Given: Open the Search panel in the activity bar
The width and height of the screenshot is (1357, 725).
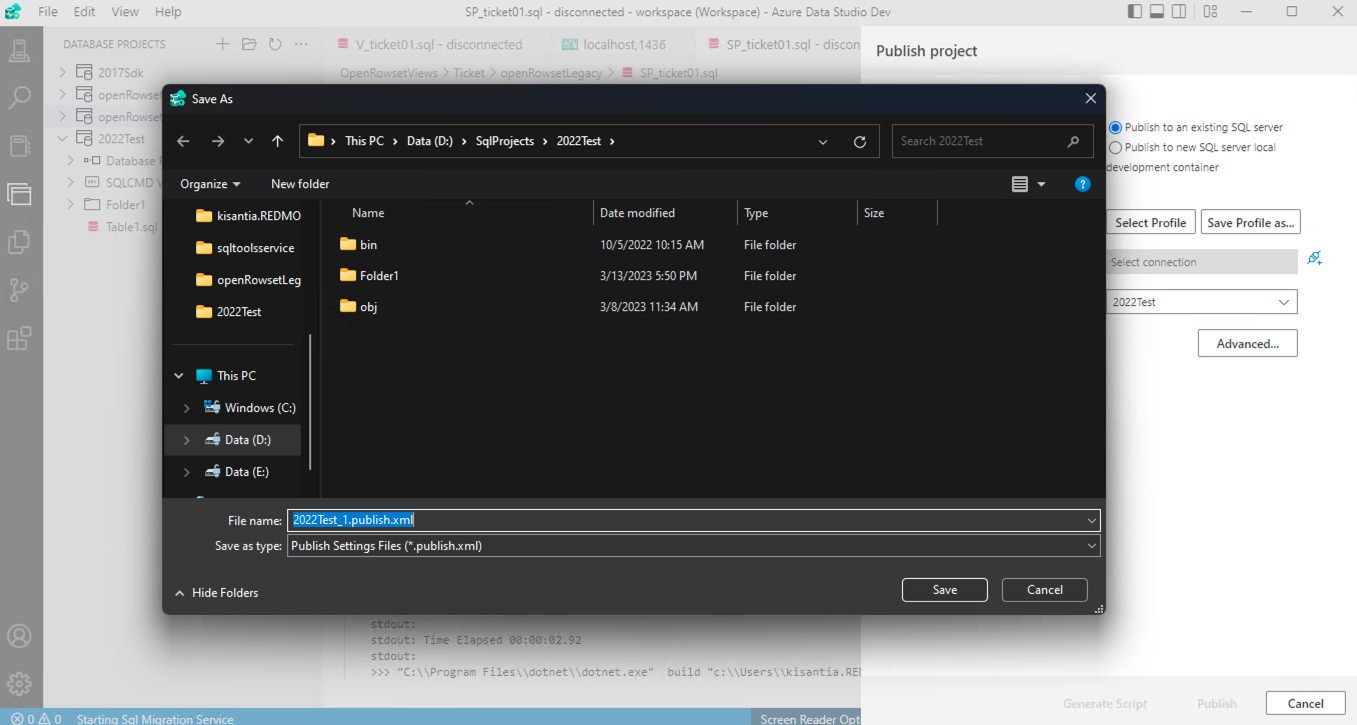Looking at the screenshot, I should point(20,97).
